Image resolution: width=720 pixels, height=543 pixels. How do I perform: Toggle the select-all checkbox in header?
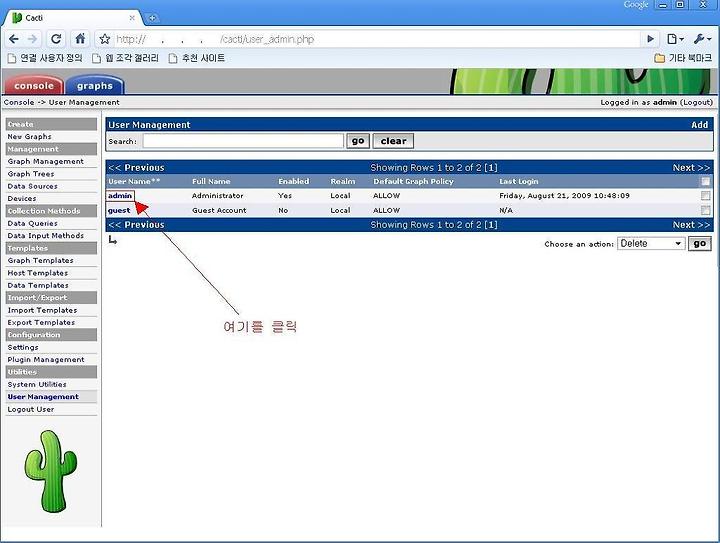[705, 181]
